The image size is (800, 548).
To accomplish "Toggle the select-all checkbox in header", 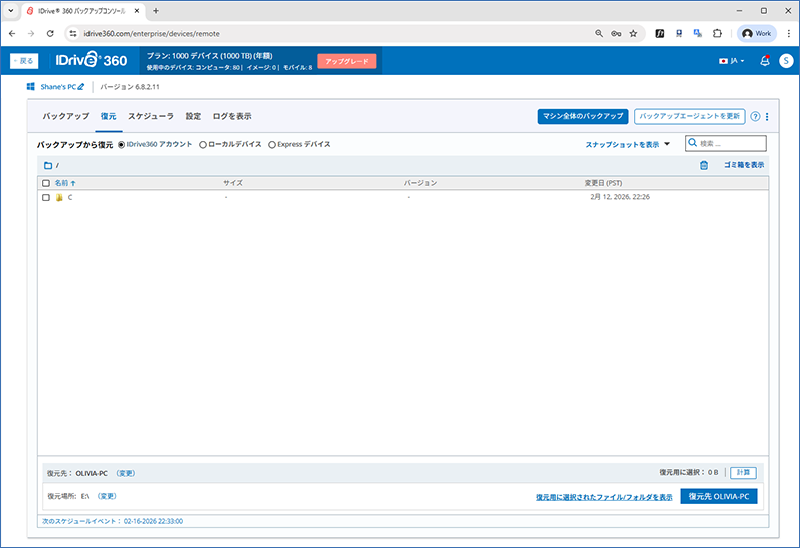I will [x=46, y=183].
